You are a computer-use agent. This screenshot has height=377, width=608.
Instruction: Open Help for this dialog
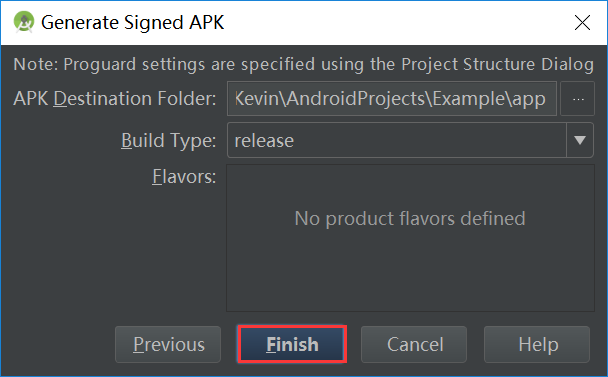click(537, 344)
